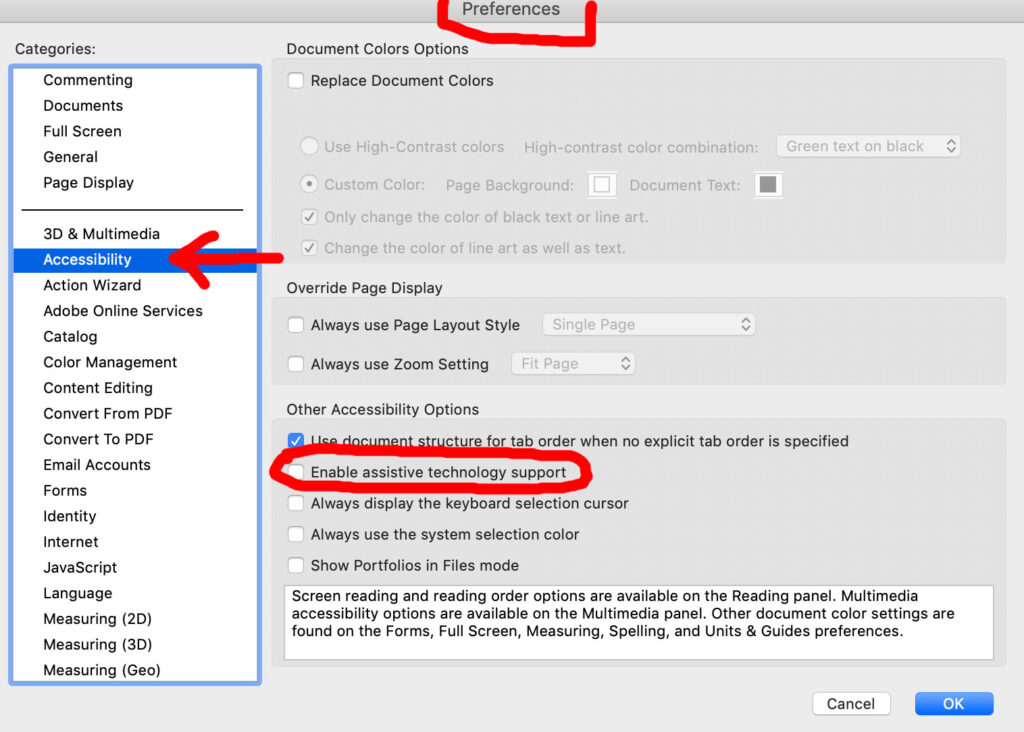Select the Custom Color radio option

(310, 184)
